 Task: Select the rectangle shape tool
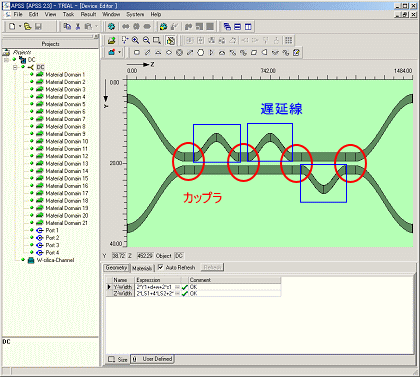[x=137, y=53]
